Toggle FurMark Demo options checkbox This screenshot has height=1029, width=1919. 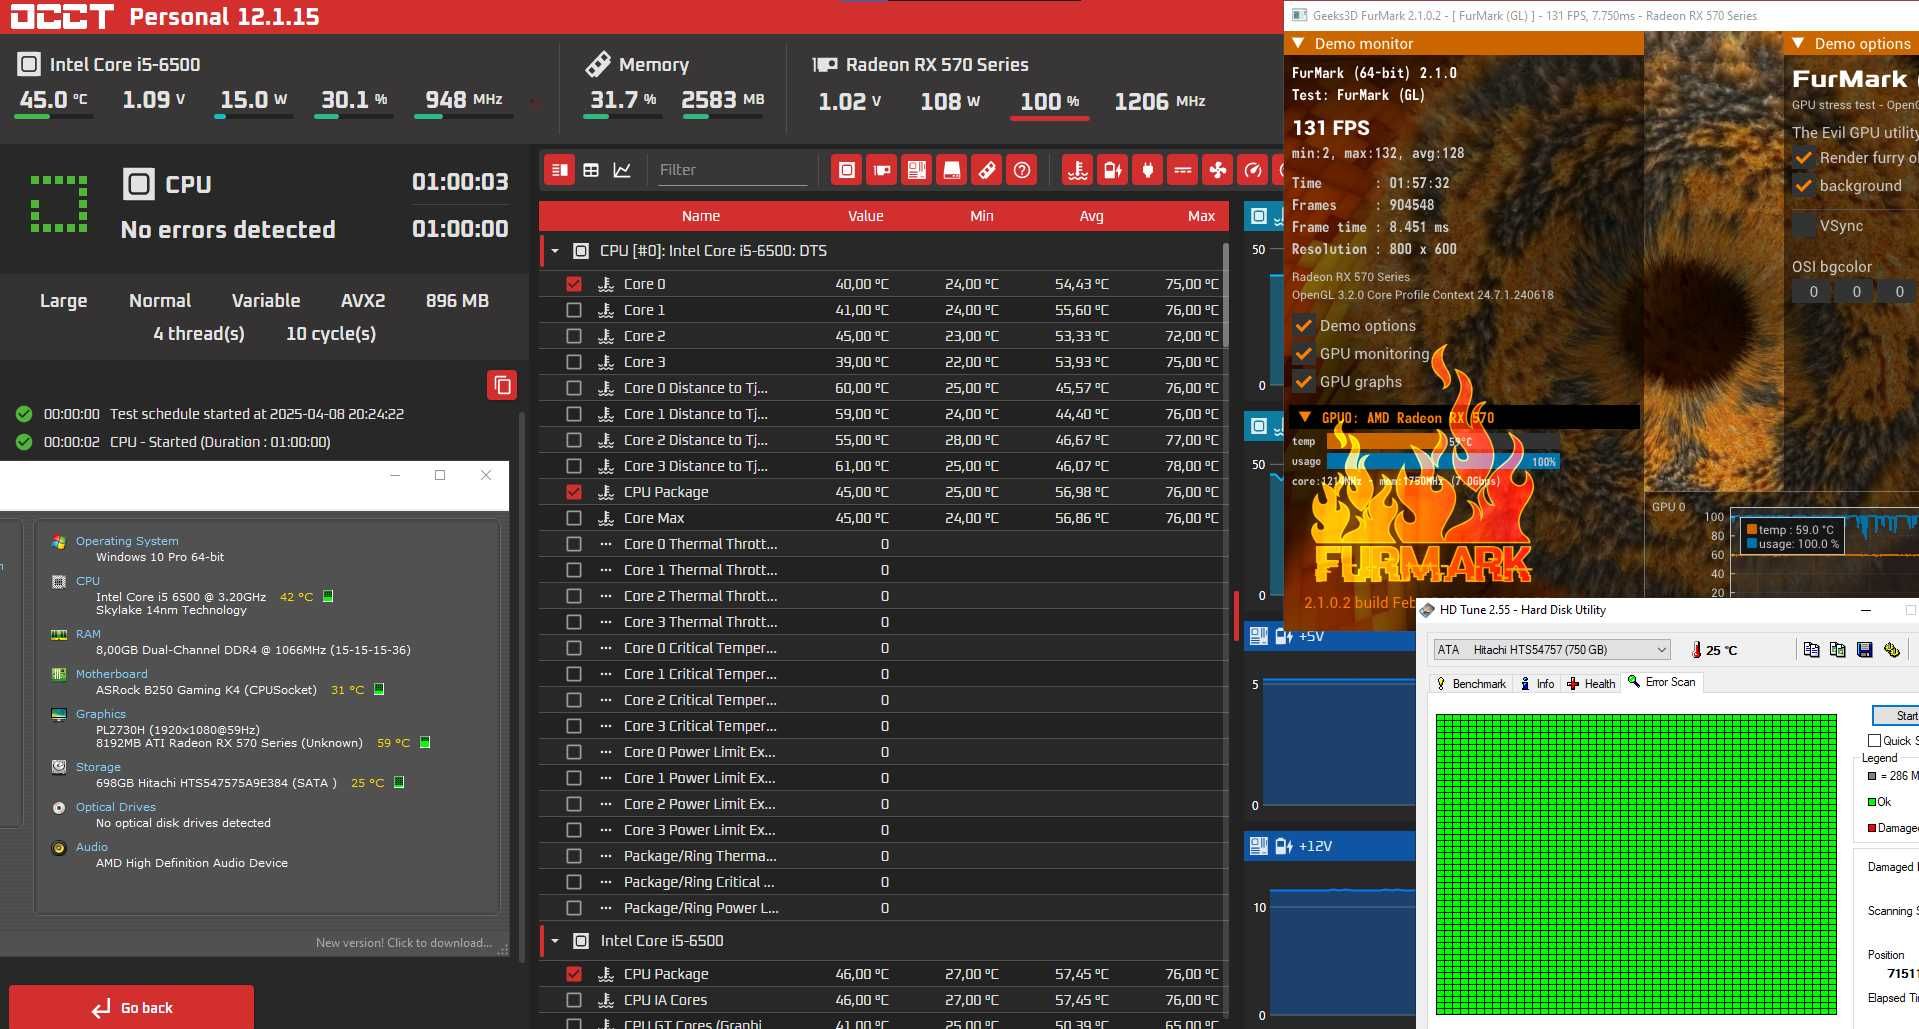click(1304, 326)
